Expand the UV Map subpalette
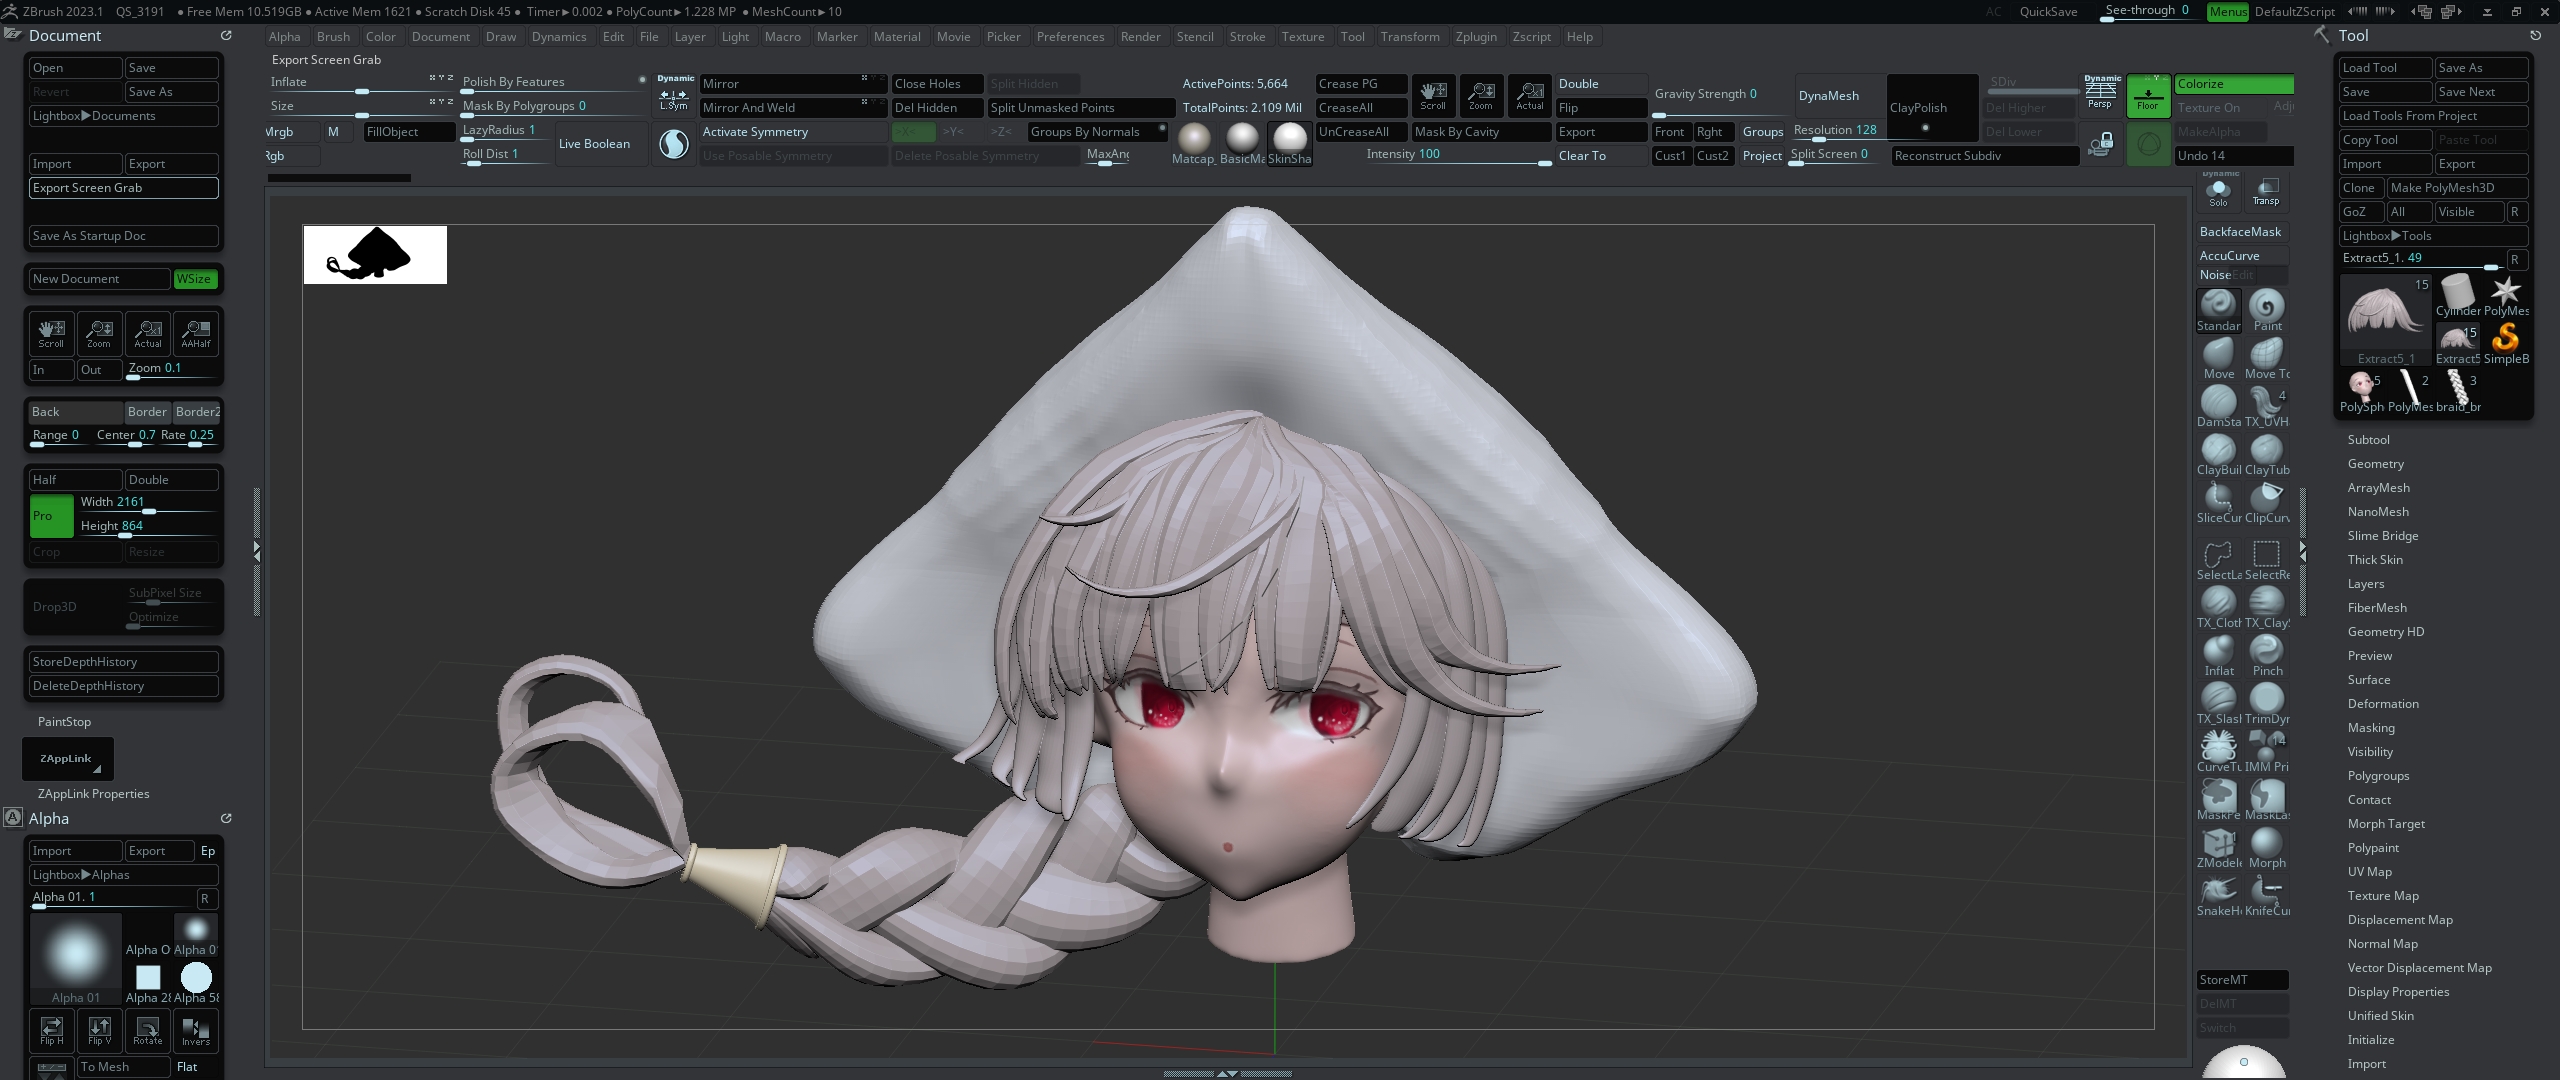Viewport: 2560px width, 1080px height. (x=2369, y=872)
